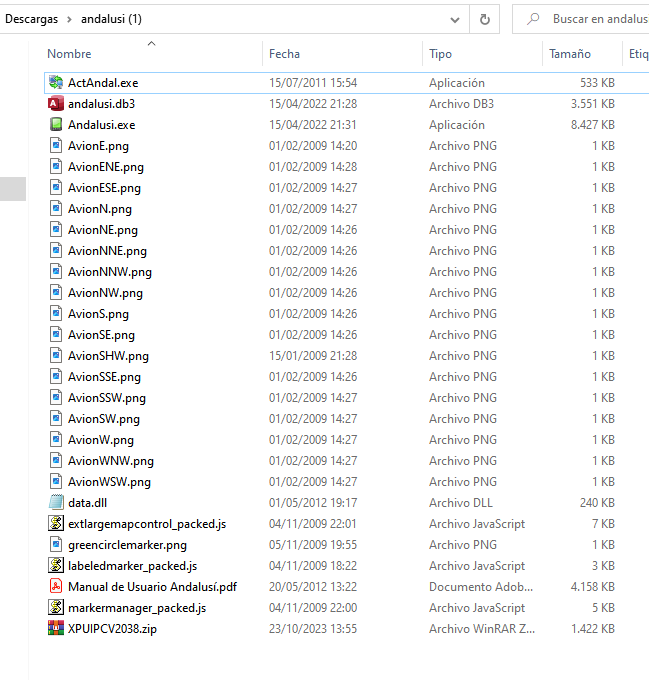Click the AvionNNE.png image icon
This screenshot has width=649, height=680.
[55, 251]
